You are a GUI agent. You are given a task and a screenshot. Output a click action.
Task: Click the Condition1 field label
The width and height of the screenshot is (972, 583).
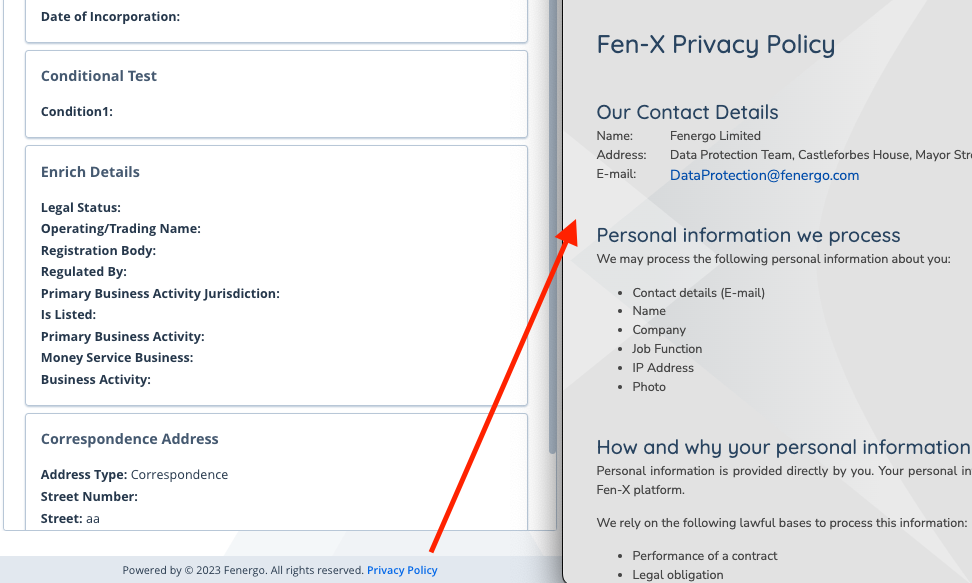(77, 112)
